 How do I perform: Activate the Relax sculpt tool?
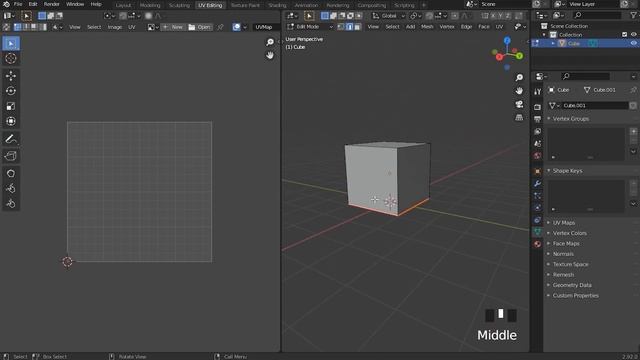(x=11, y=189)
